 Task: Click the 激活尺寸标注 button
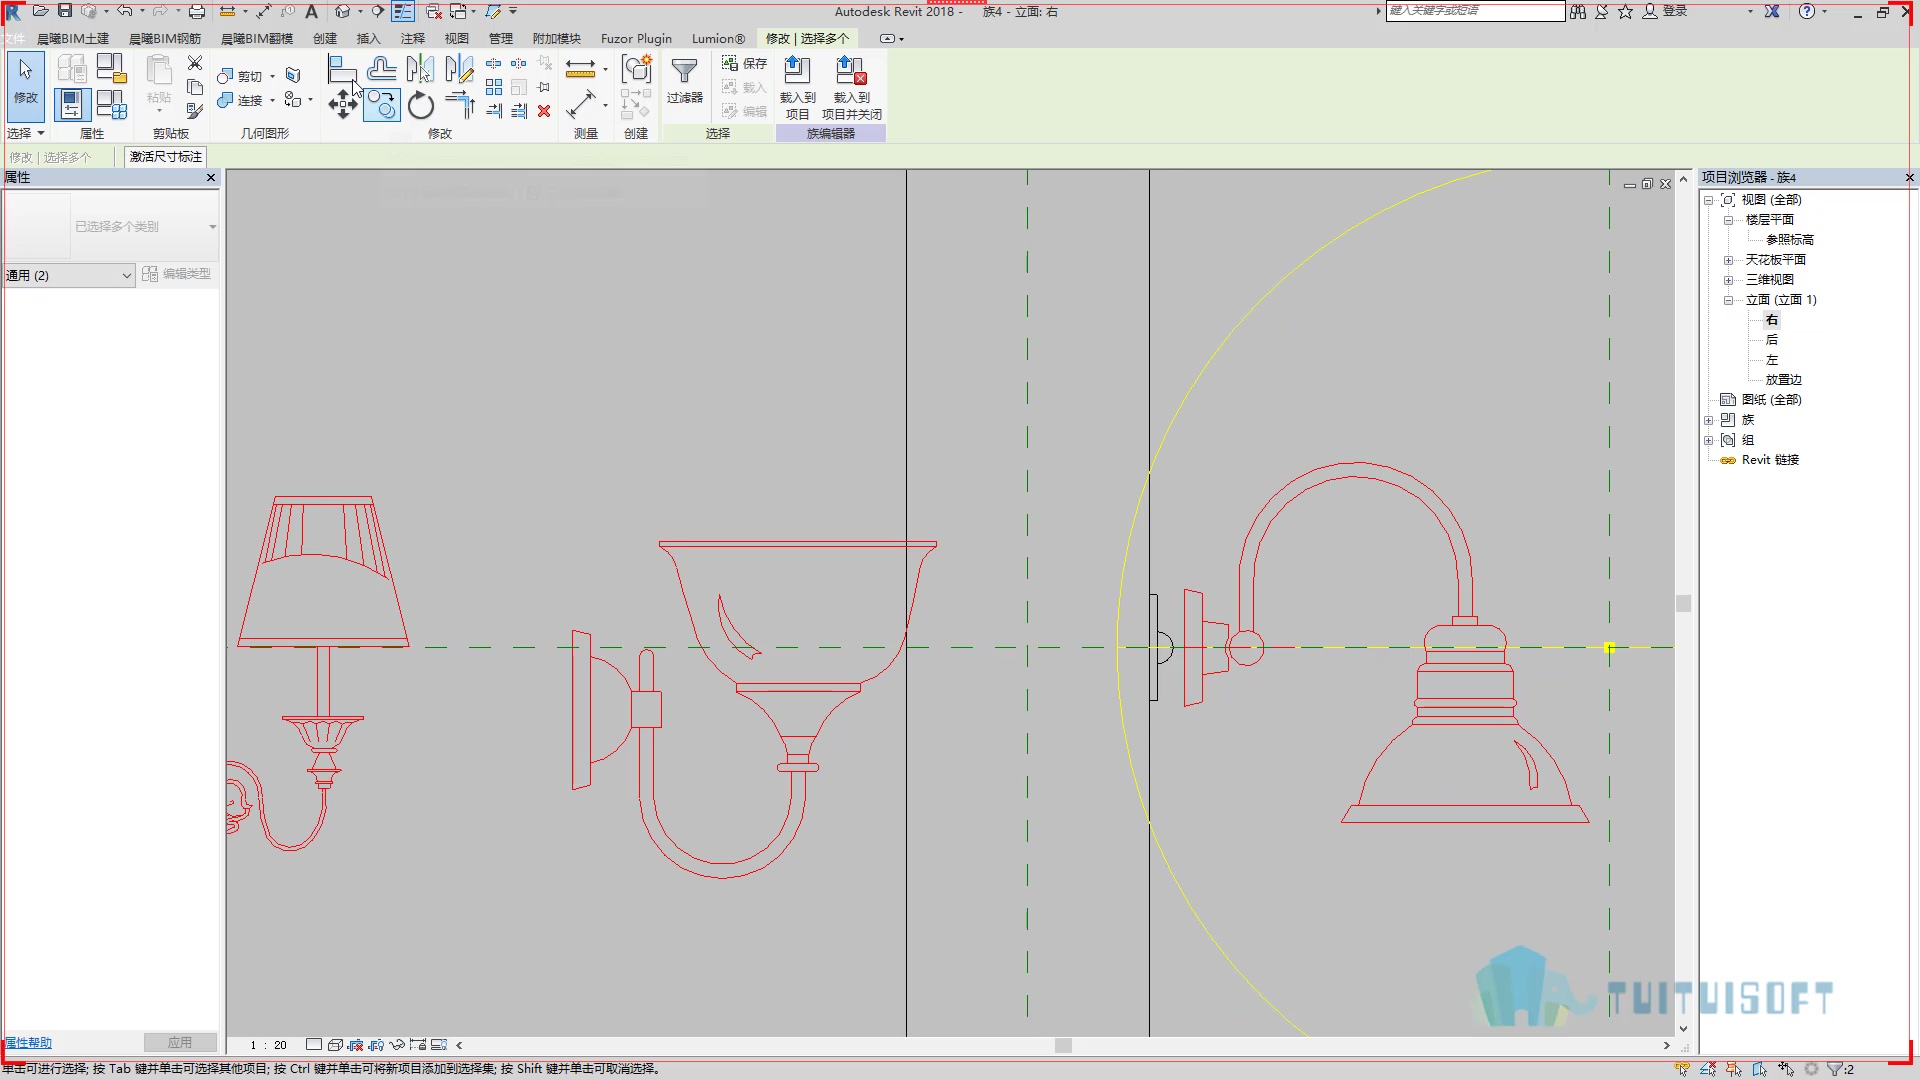(x=166, y=157)
